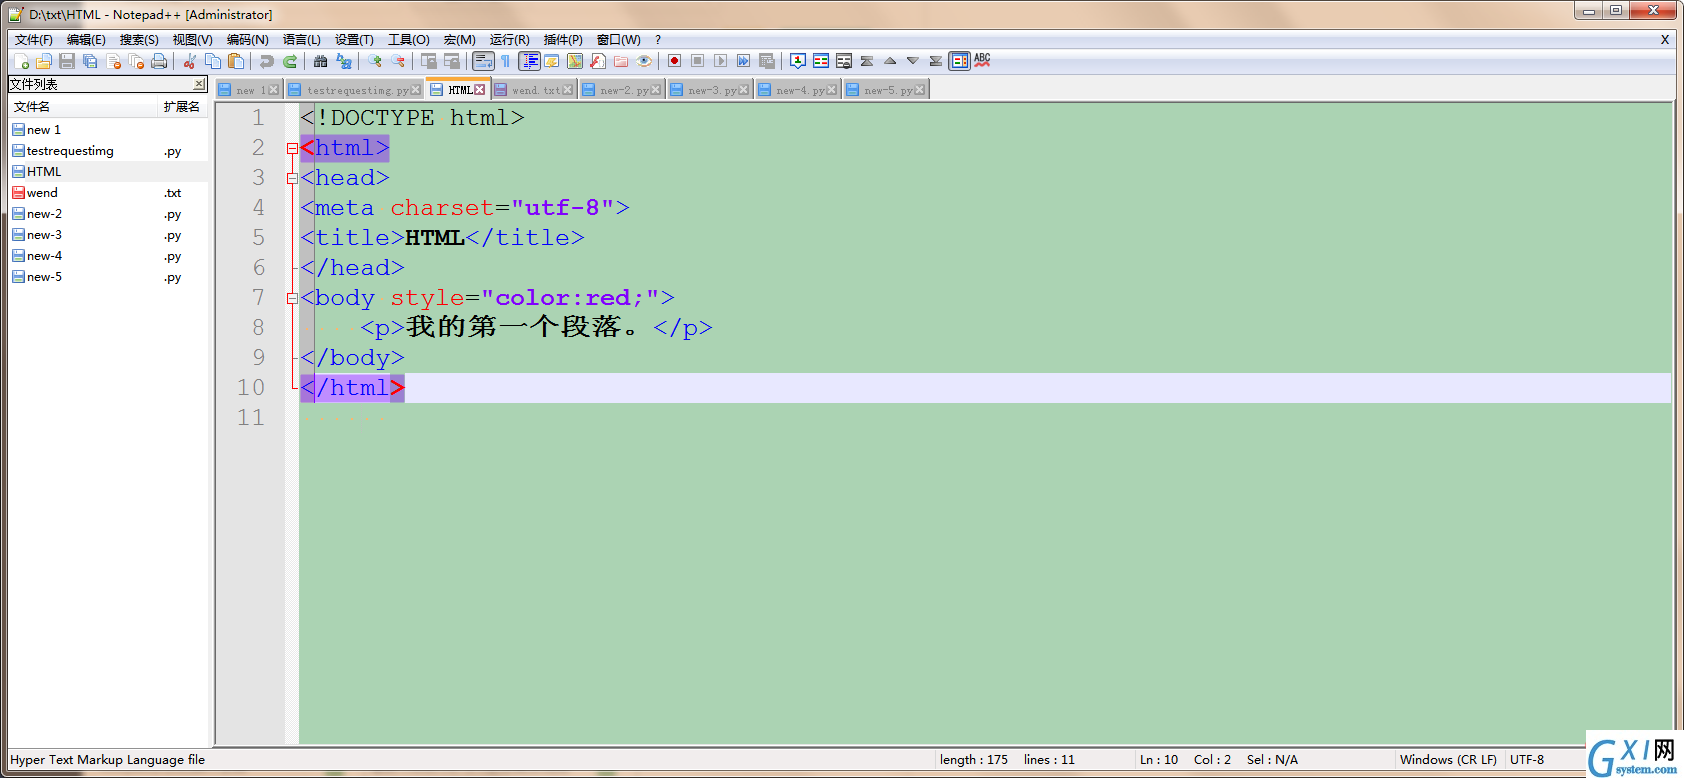Toggle word wrap toolbar button
The width and height of the screenshot is (1684, 778).
[483, 61]
